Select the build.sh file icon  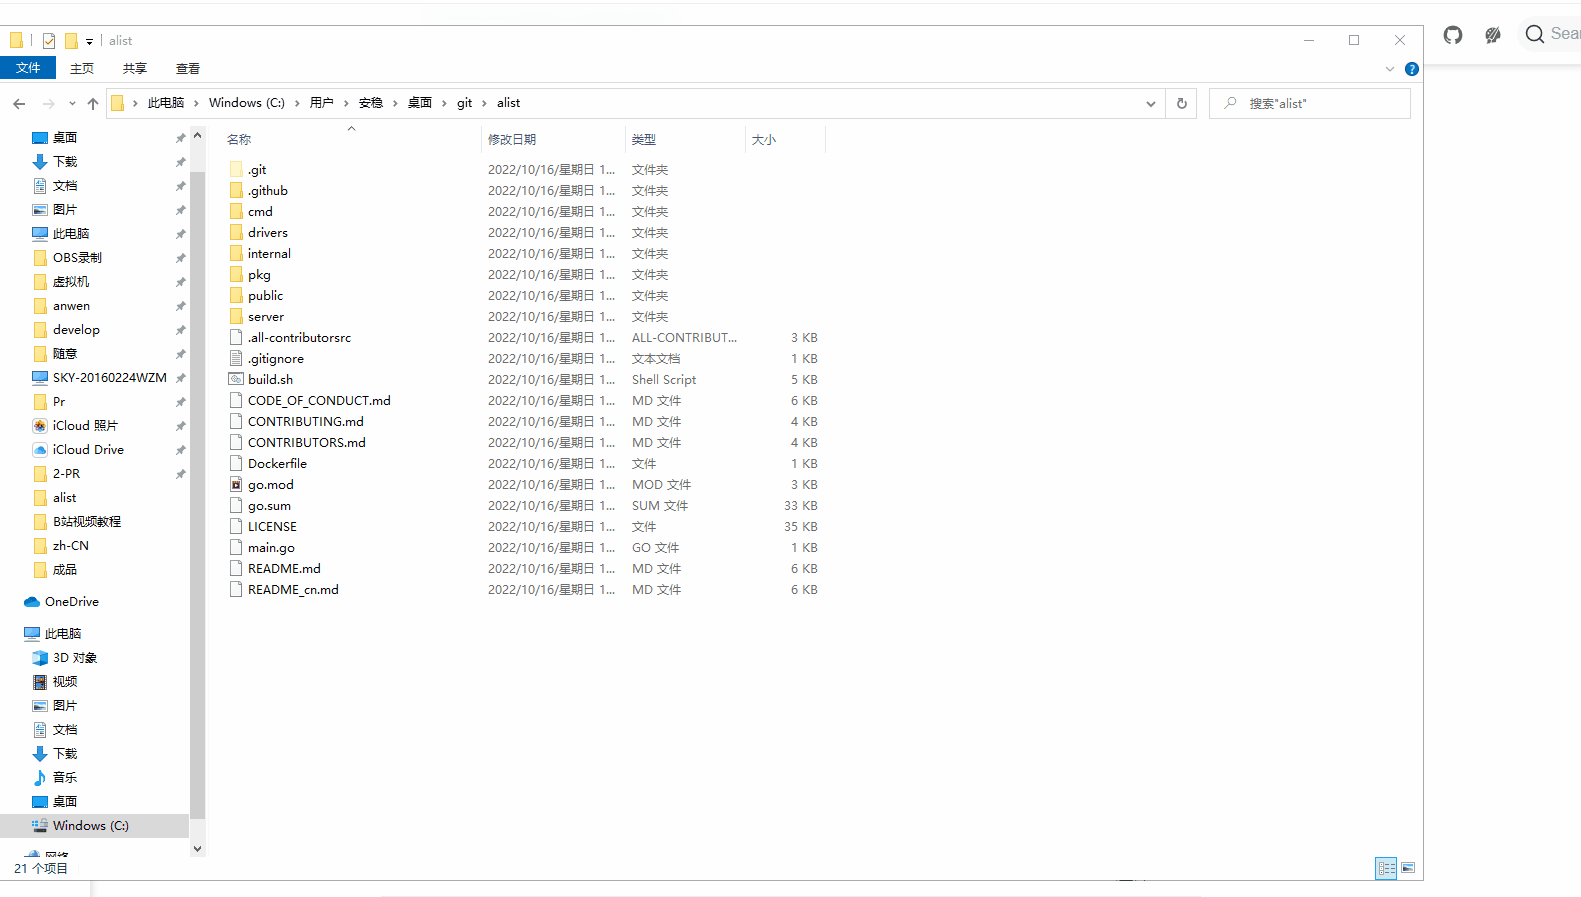236,379
